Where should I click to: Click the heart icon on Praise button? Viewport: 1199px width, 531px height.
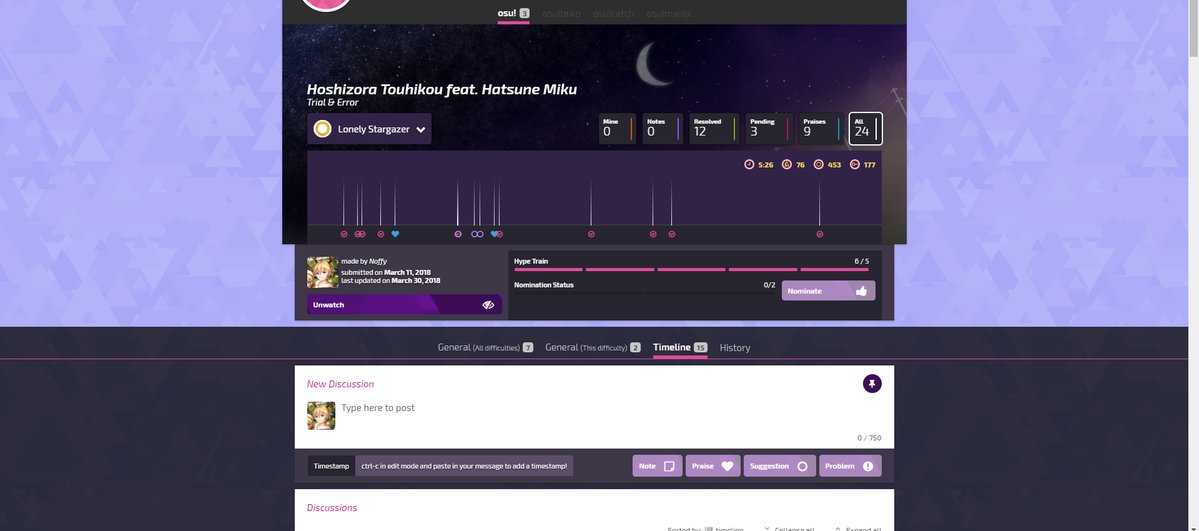[x=727, y=466]
